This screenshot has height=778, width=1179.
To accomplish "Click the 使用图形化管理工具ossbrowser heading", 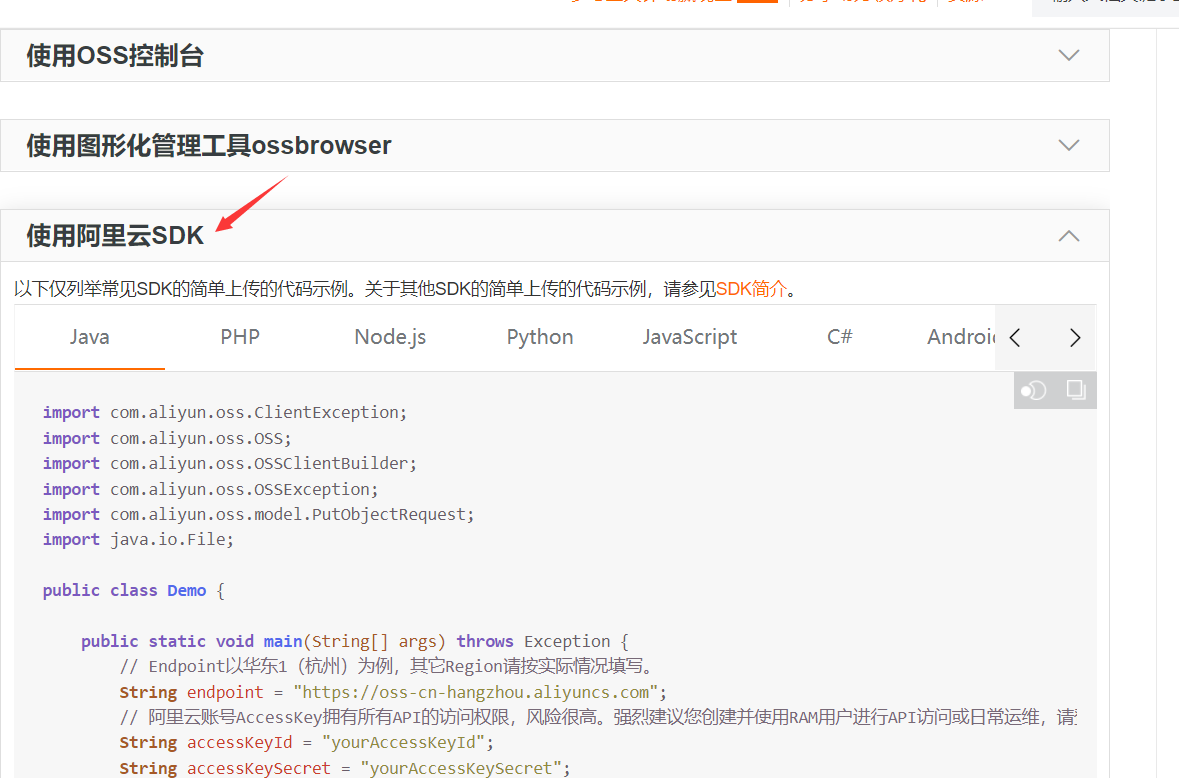I will (209, 145).
